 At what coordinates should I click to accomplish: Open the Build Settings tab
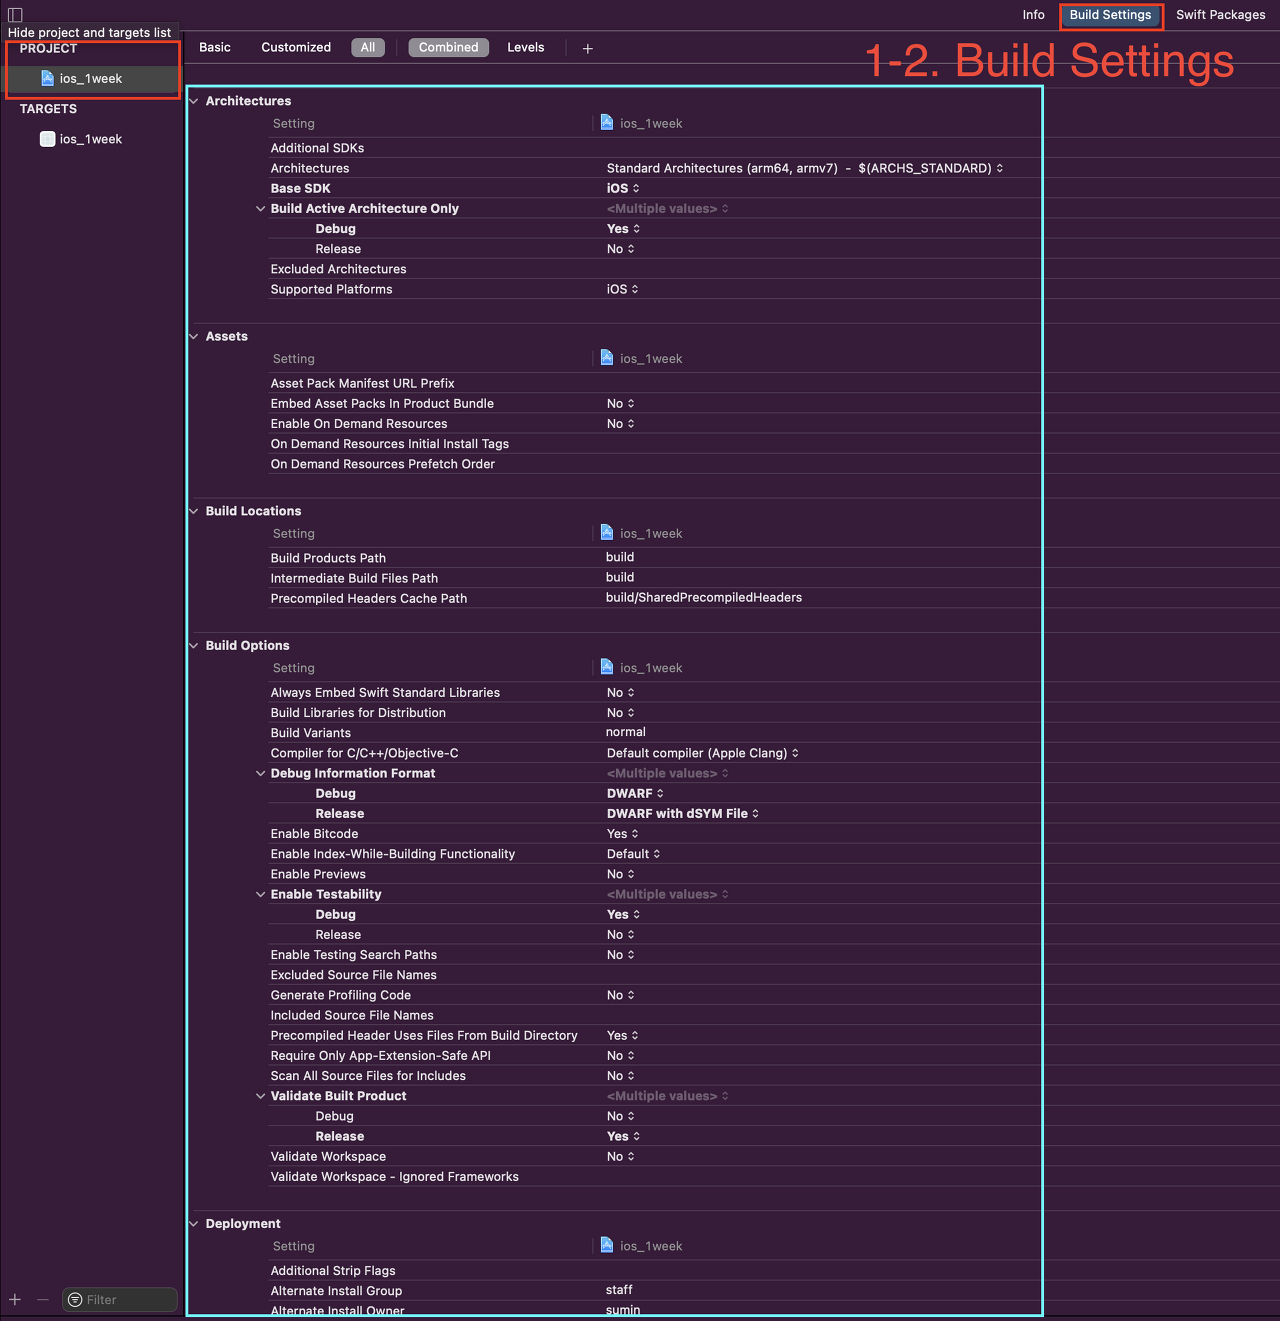(x=1110, y=15)
